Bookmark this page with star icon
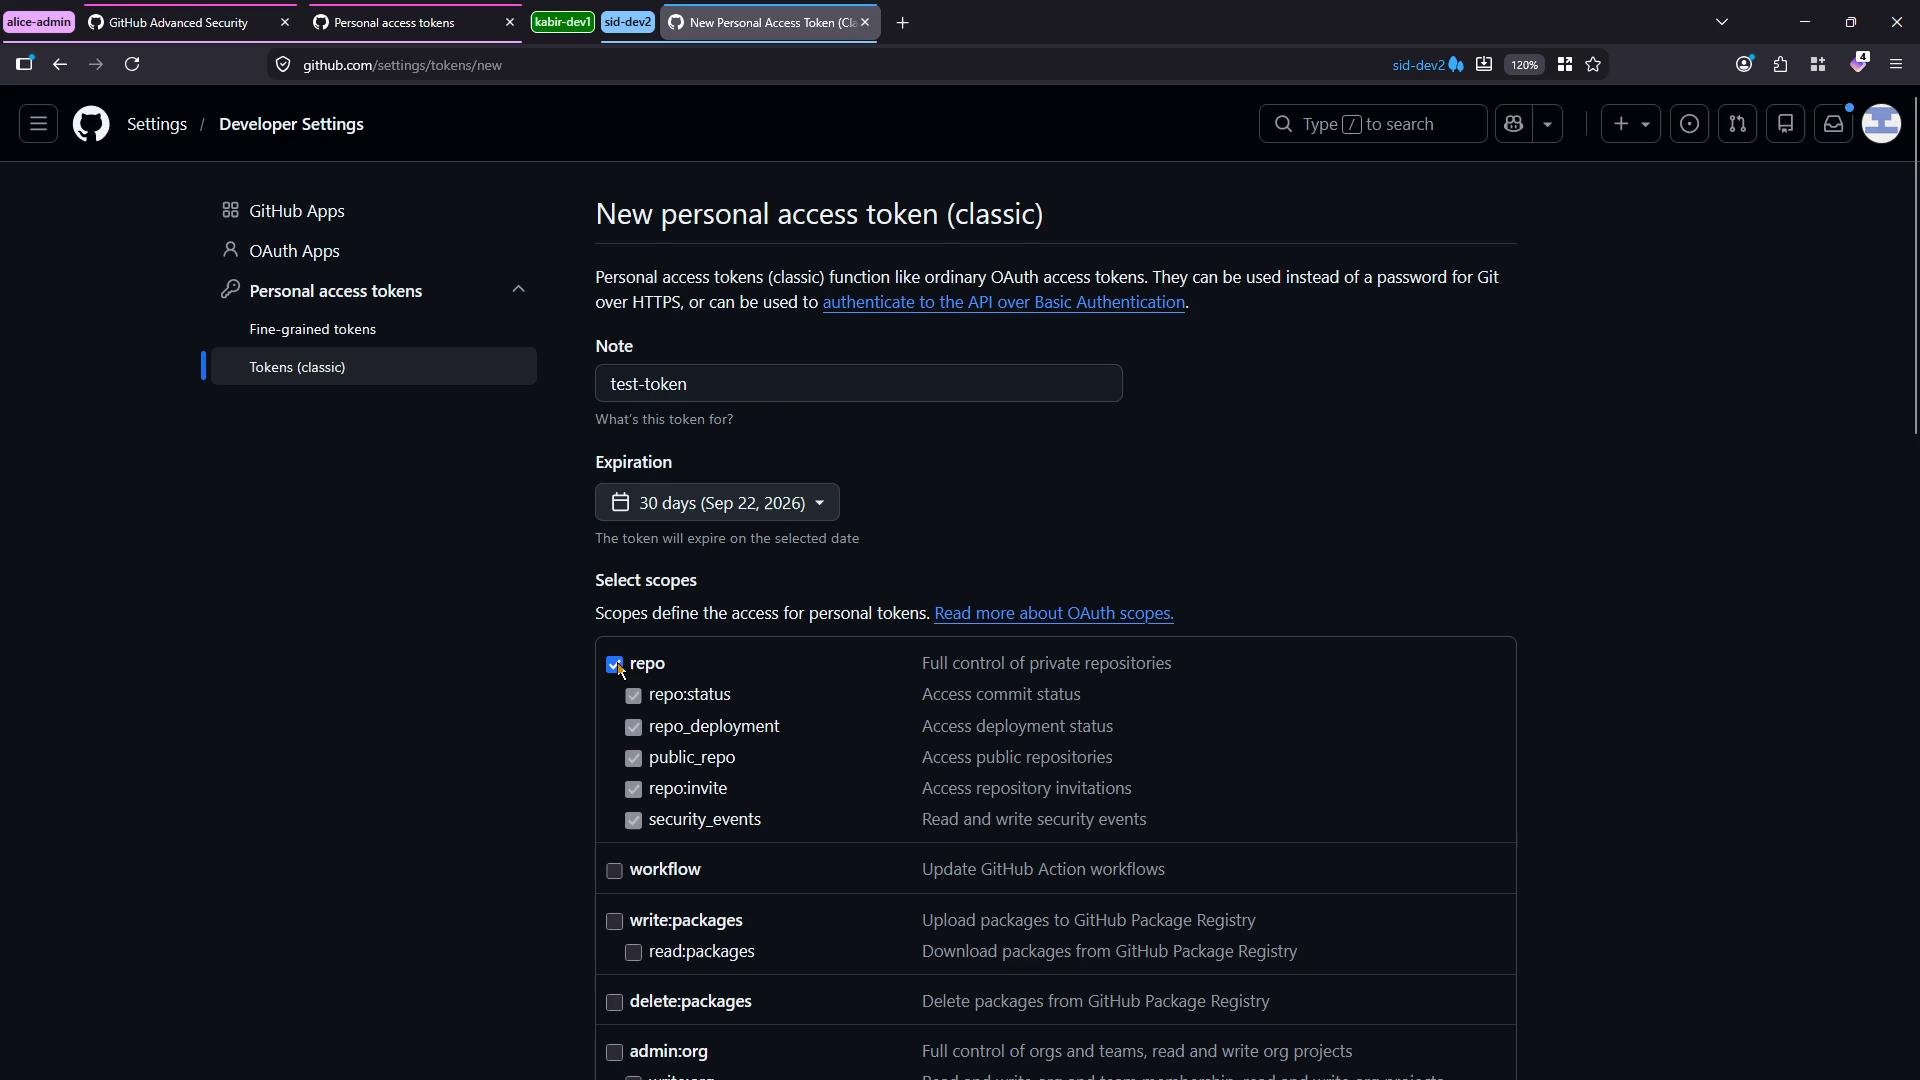 [1593, 65]
